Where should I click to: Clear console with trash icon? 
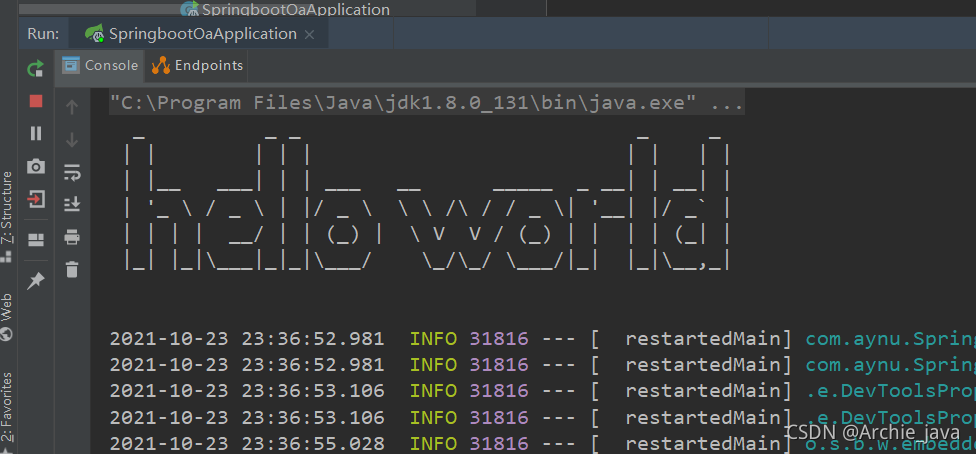[72, 269]
